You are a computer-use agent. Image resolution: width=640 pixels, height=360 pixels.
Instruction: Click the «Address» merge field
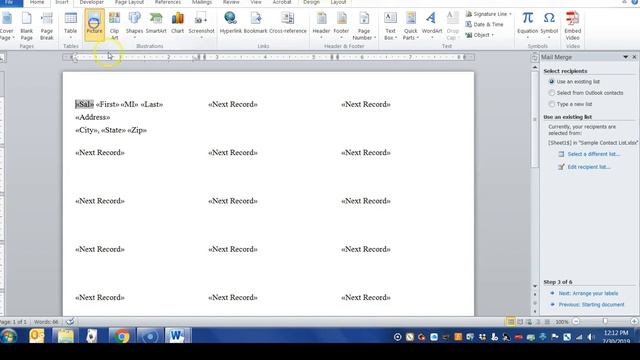coord(93,118)
